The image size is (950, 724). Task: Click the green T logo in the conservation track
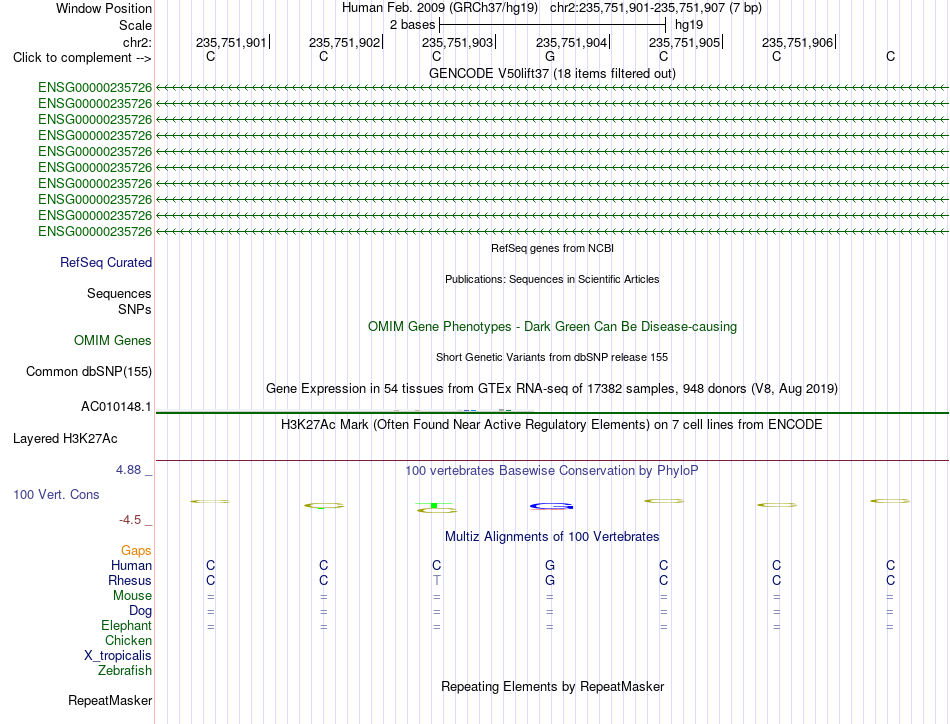(434, 505)
